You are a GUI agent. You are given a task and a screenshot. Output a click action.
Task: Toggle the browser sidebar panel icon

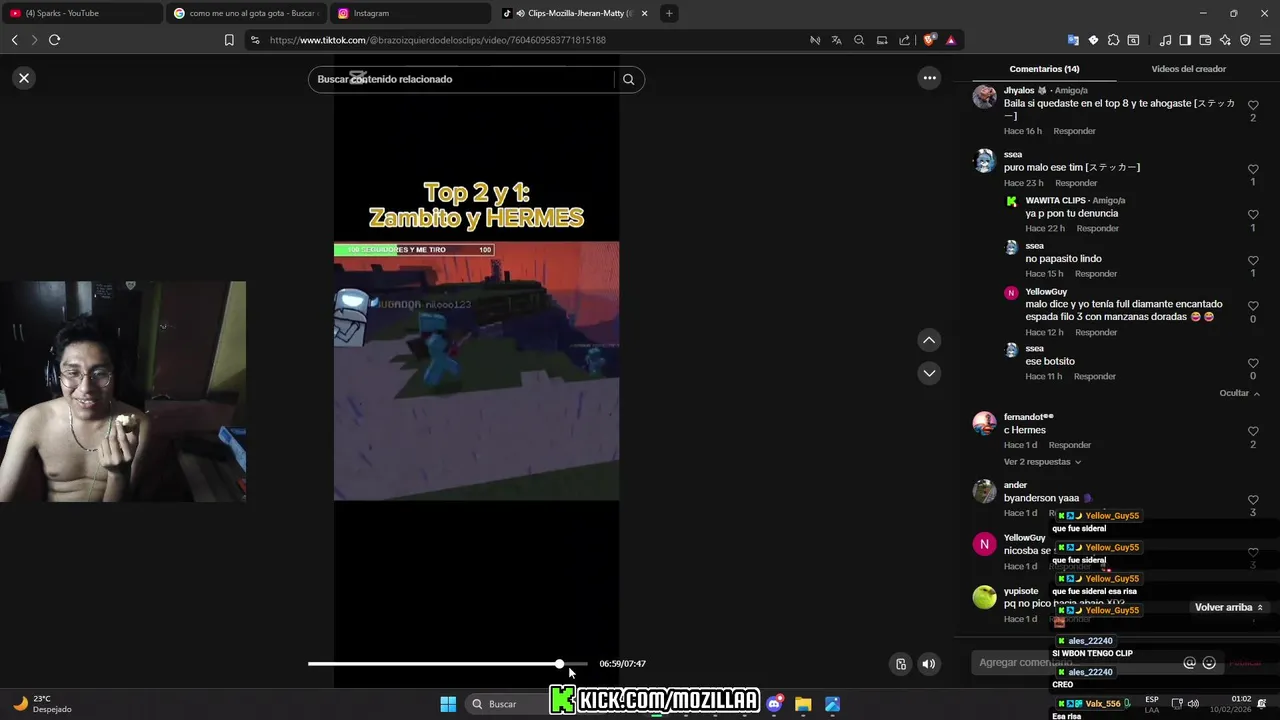pos(1185,40)
